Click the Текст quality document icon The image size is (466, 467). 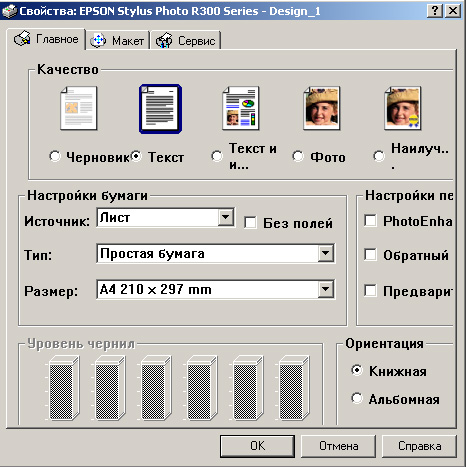160,109
